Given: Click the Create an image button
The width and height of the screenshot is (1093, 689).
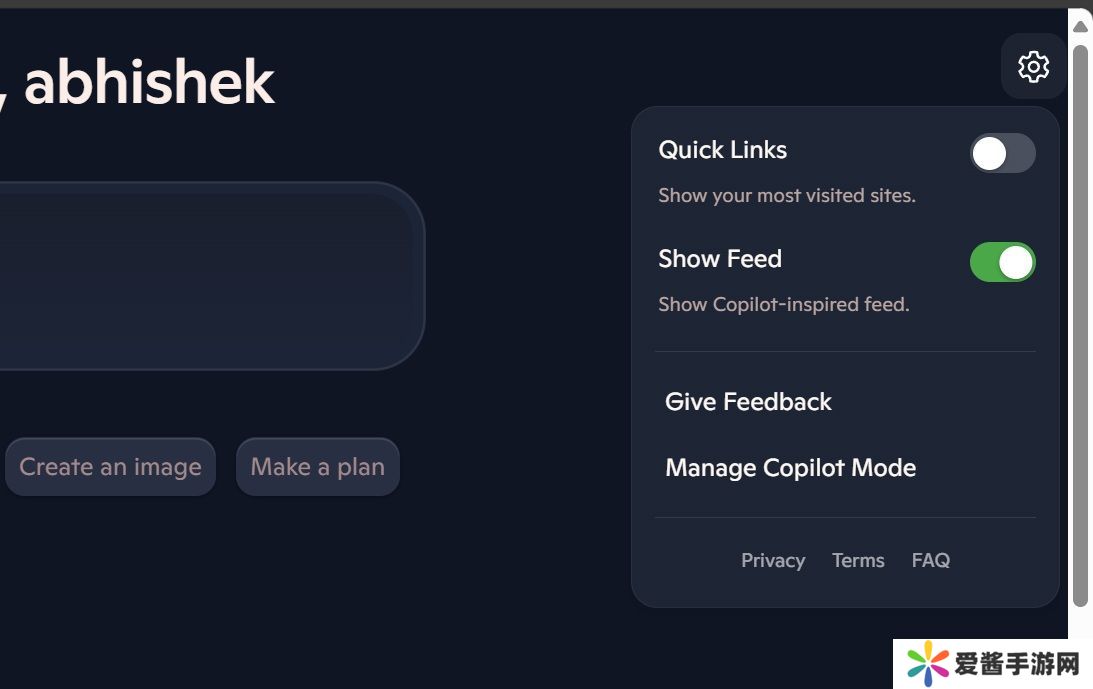Looking at the screenshot, I should tap(110, 467).
